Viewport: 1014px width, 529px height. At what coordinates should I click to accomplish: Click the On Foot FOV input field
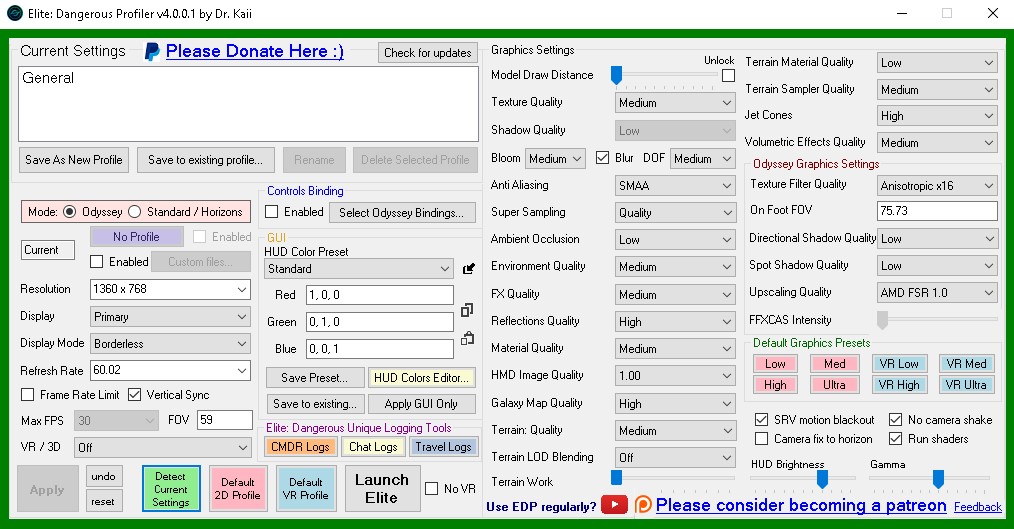(x=936, y=211)
